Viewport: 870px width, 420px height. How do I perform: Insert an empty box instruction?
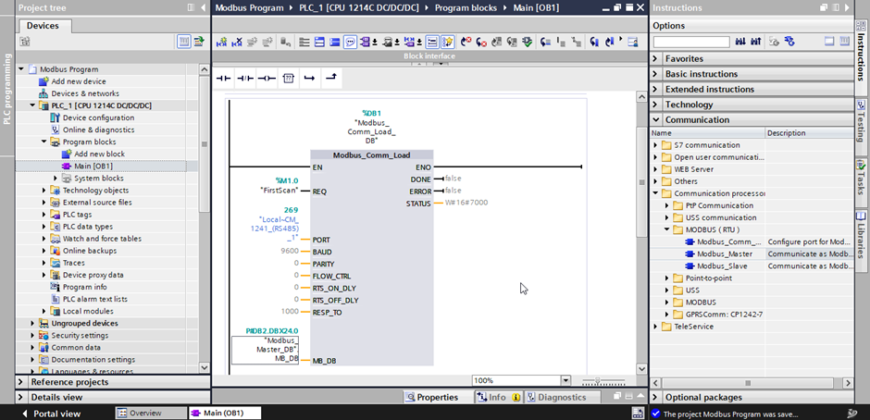(x=288, y=78)
